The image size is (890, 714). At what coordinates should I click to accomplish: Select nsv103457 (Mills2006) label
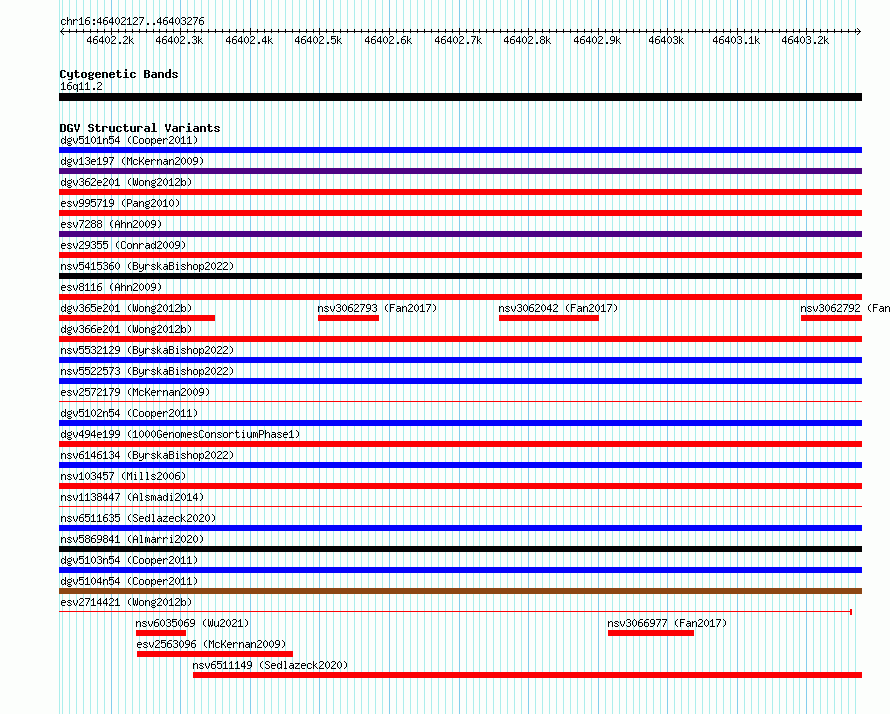123,476
